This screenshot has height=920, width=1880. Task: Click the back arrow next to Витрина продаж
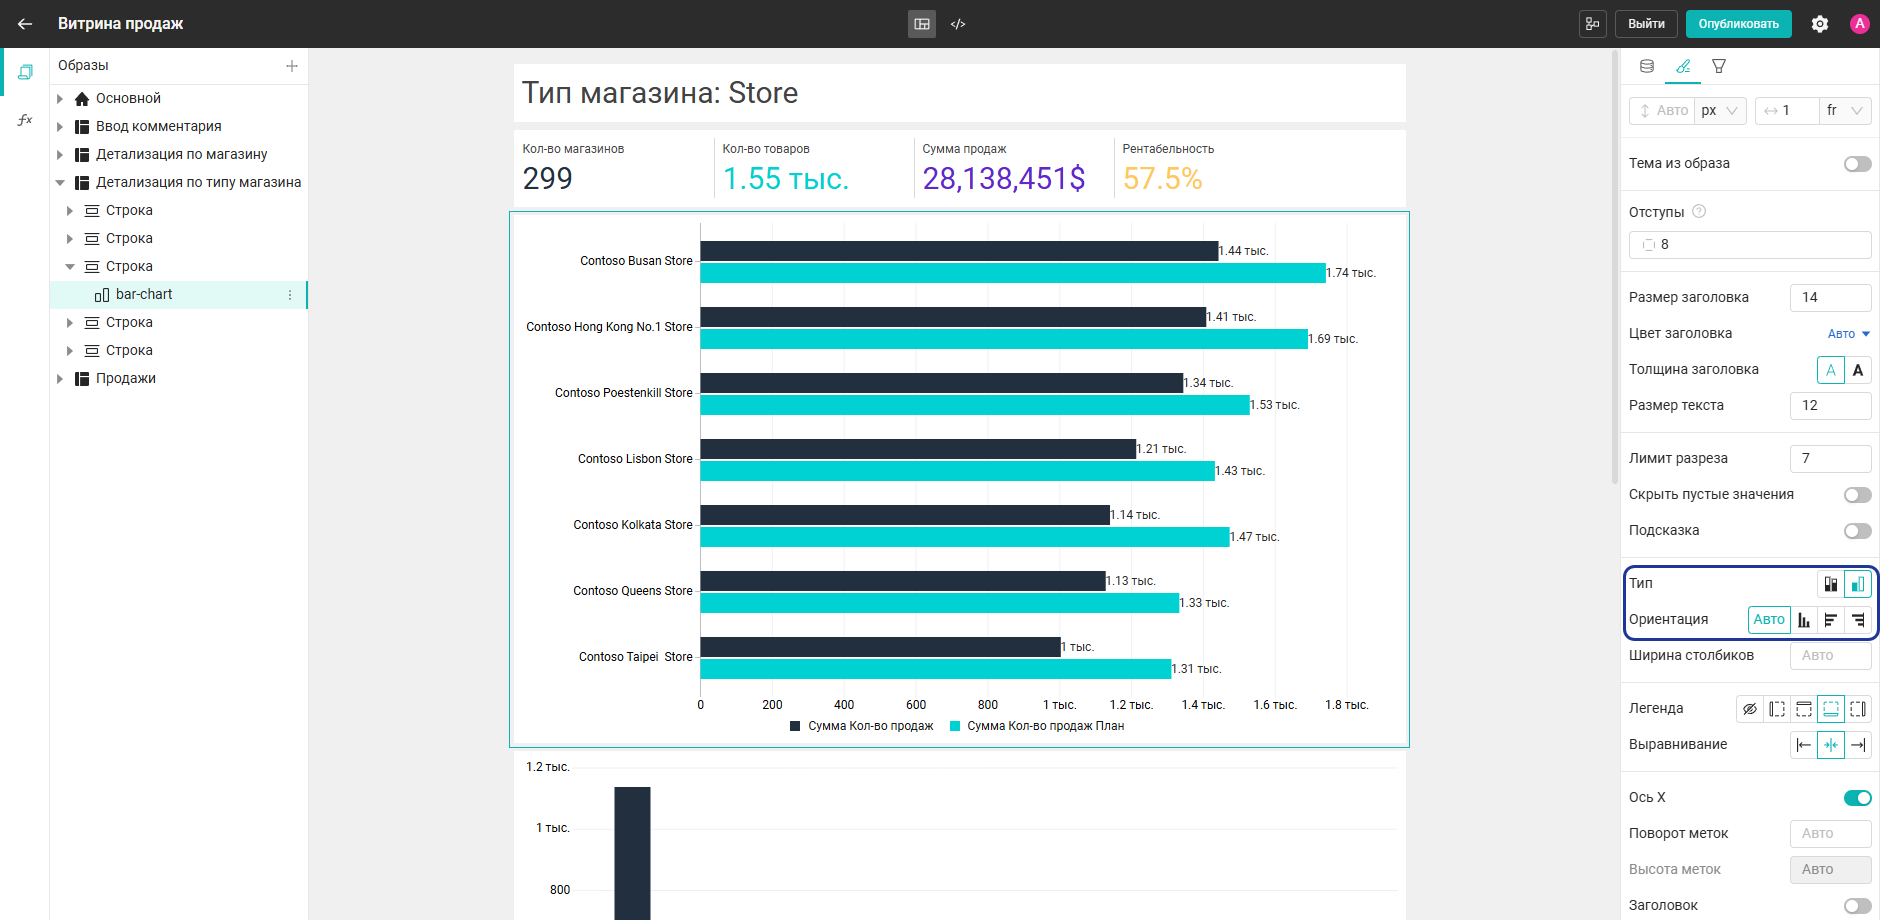coord(25,24)
